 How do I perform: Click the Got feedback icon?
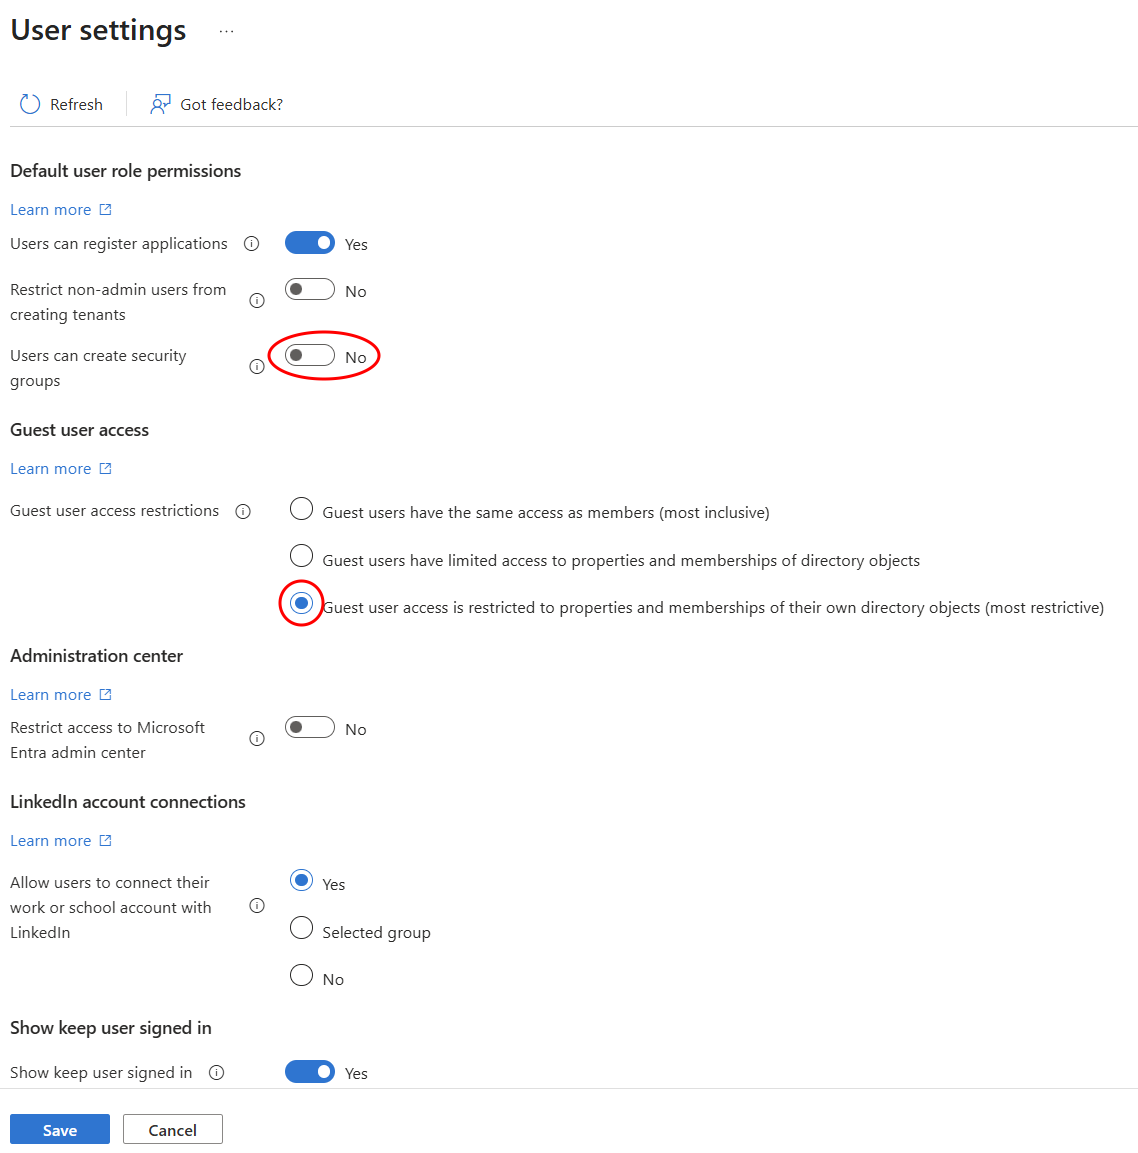160,104
